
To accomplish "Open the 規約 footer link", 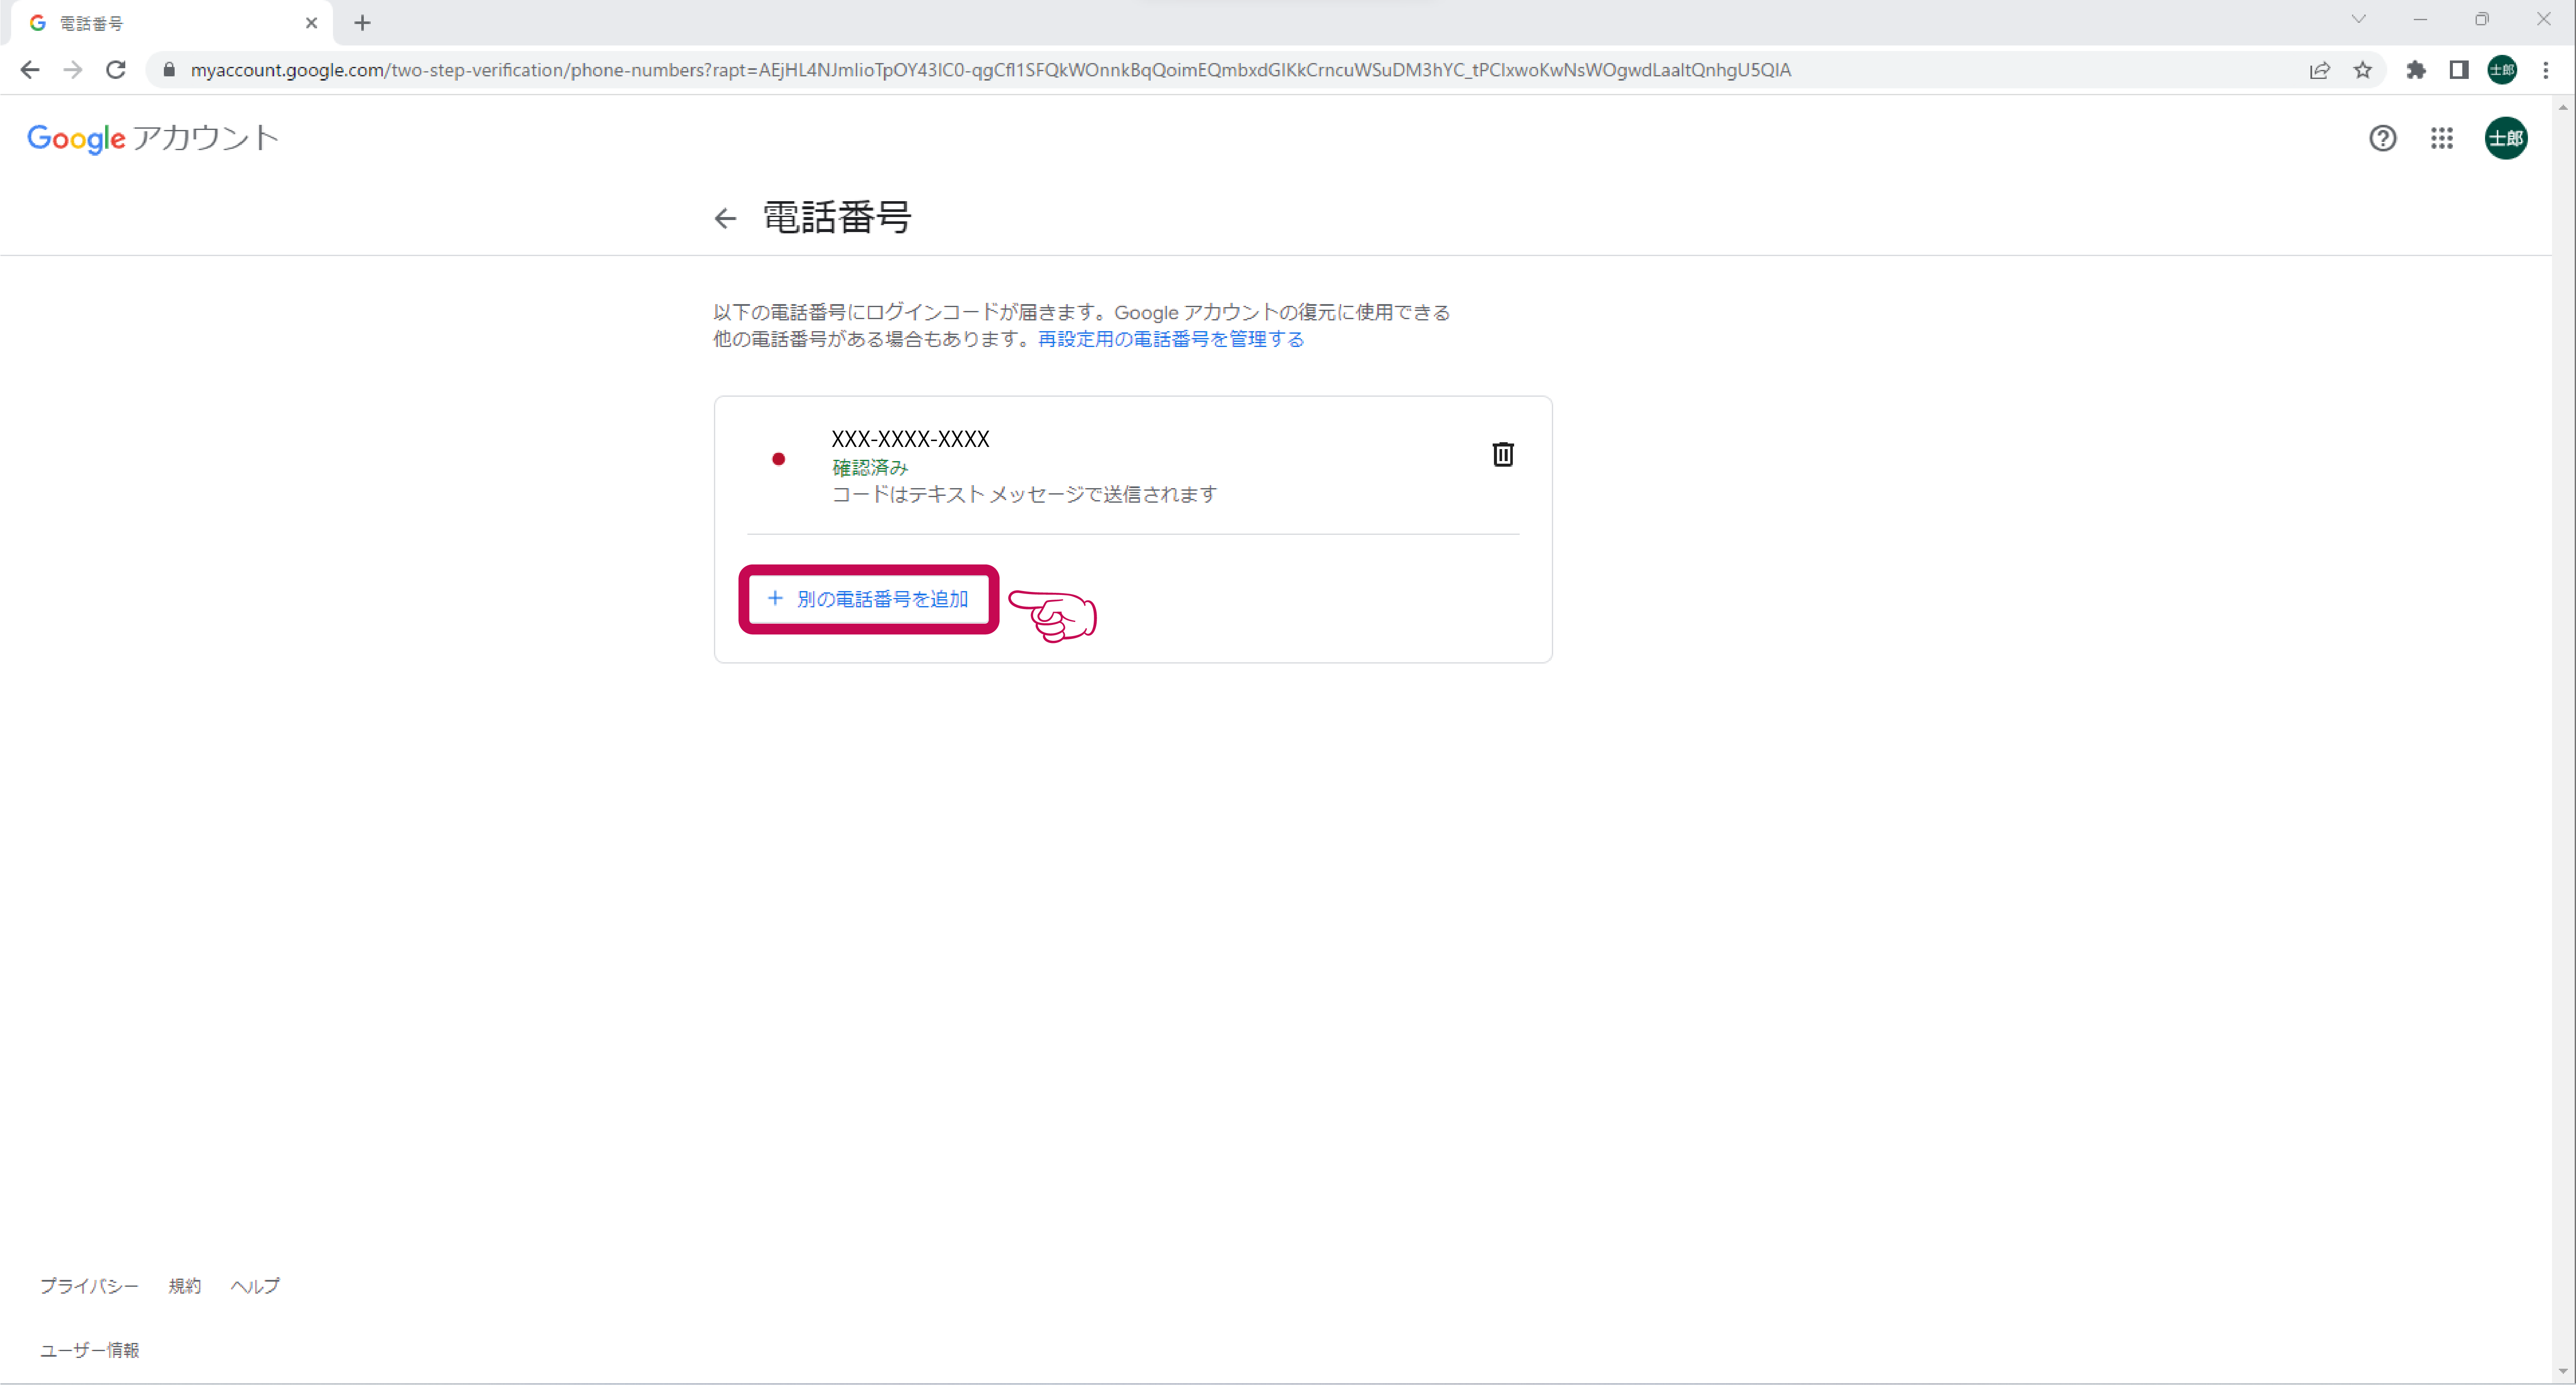I will tap(184, 1286).
